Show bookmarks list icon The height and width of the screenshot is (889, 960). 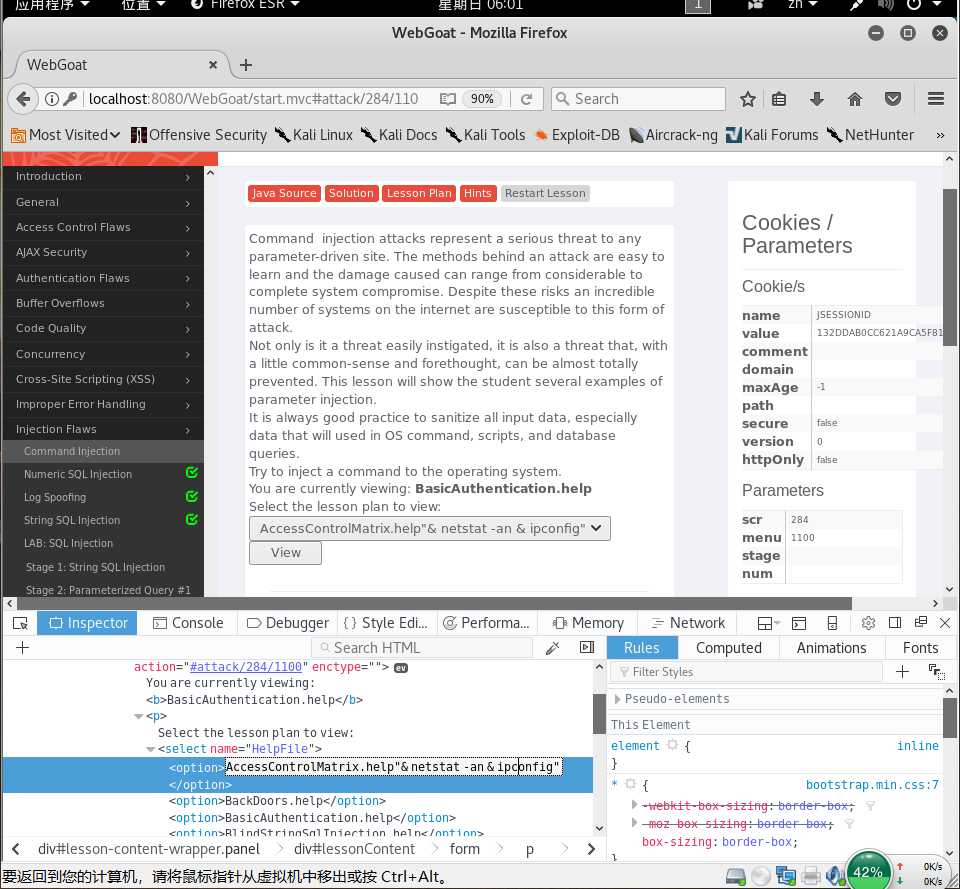point(779,99)
